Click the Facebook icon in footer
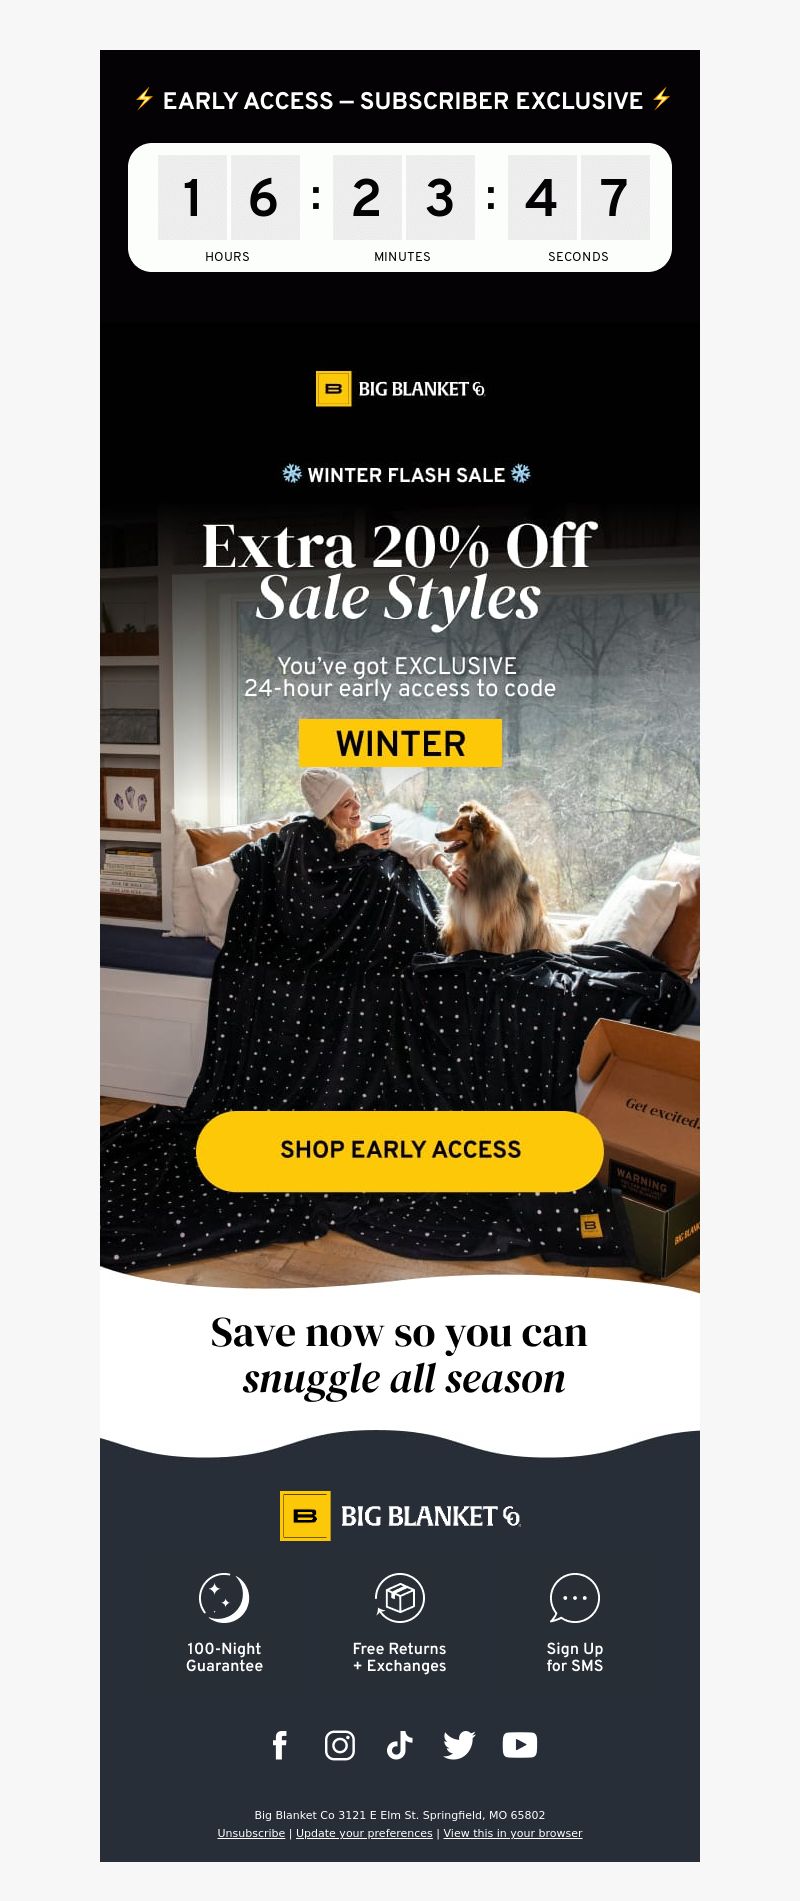 (280, 1745)
